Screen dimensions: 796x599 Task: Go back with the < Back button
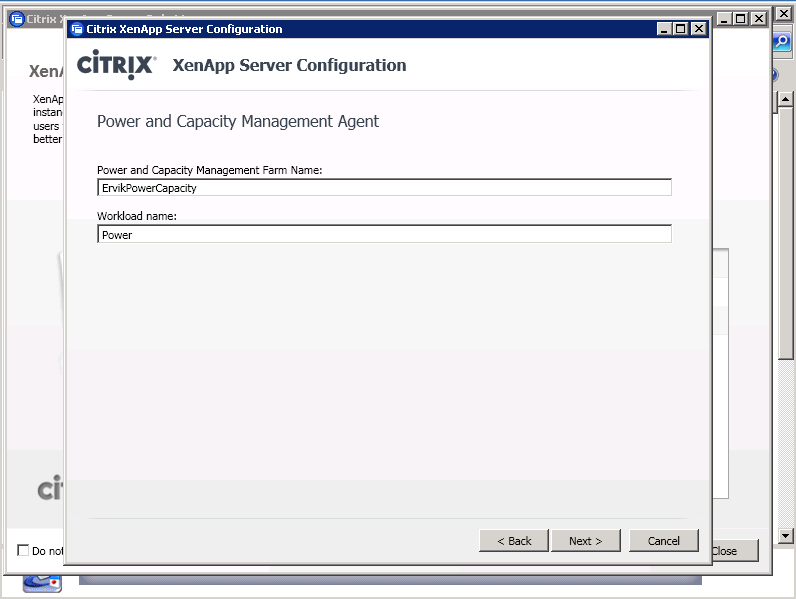point(514,541)
